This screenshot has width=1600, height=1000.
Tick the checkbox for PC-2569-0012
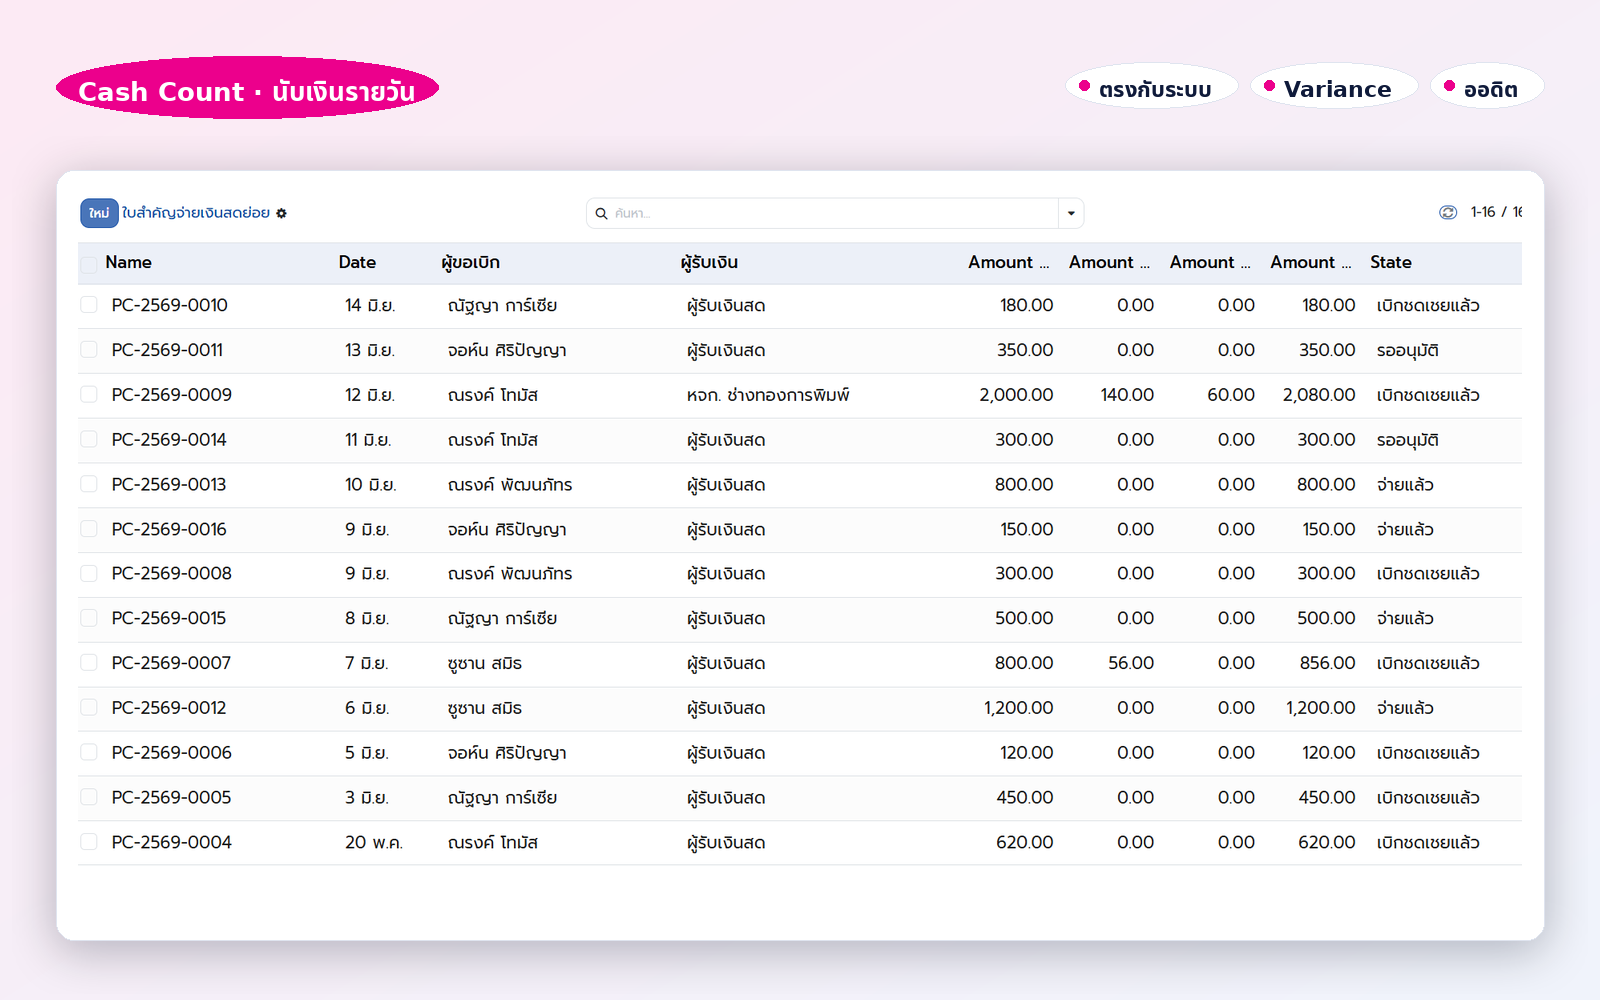click(x=89, y=707)
